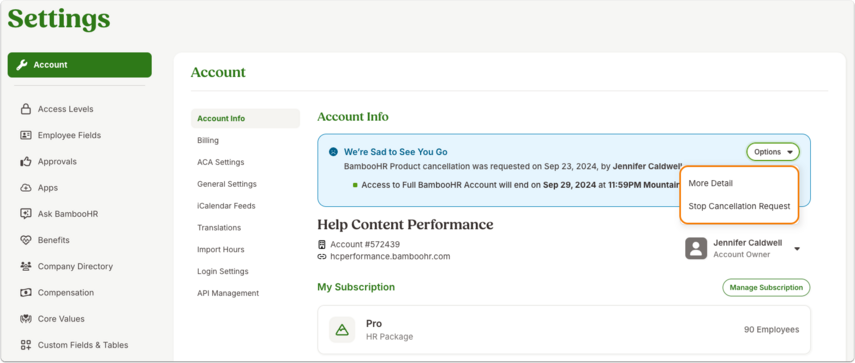Open the Options dropdown in the banner

773,152
